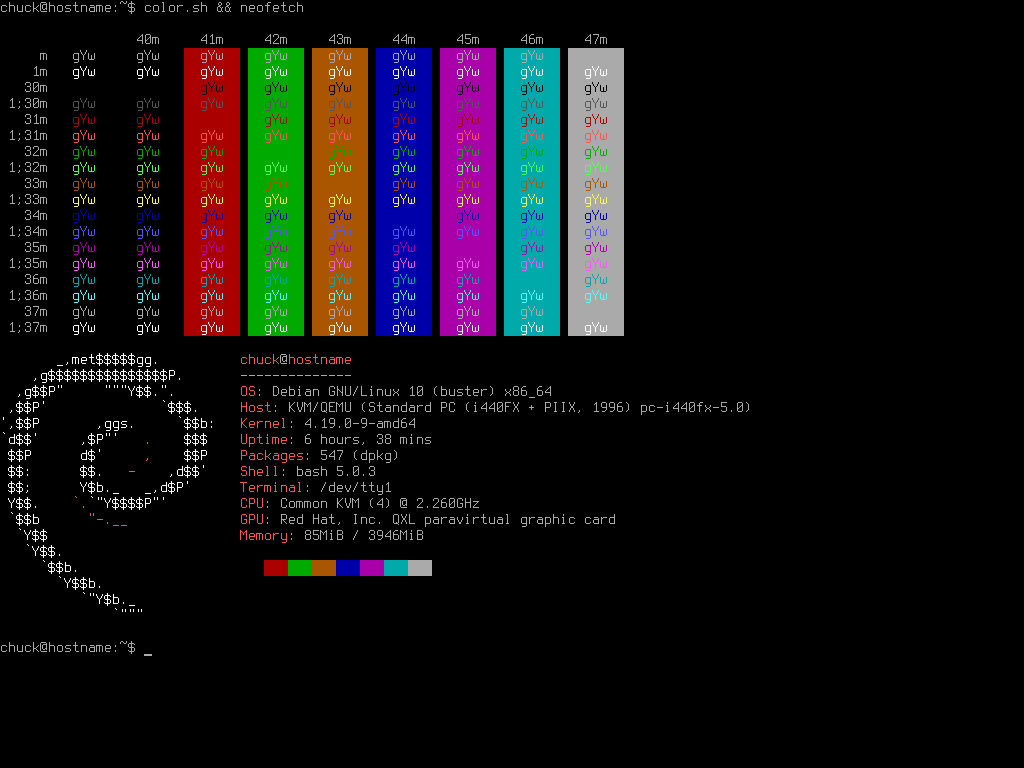Click the "44m" column header
This screenshot has height=768, width=1024.
(404, 40)
